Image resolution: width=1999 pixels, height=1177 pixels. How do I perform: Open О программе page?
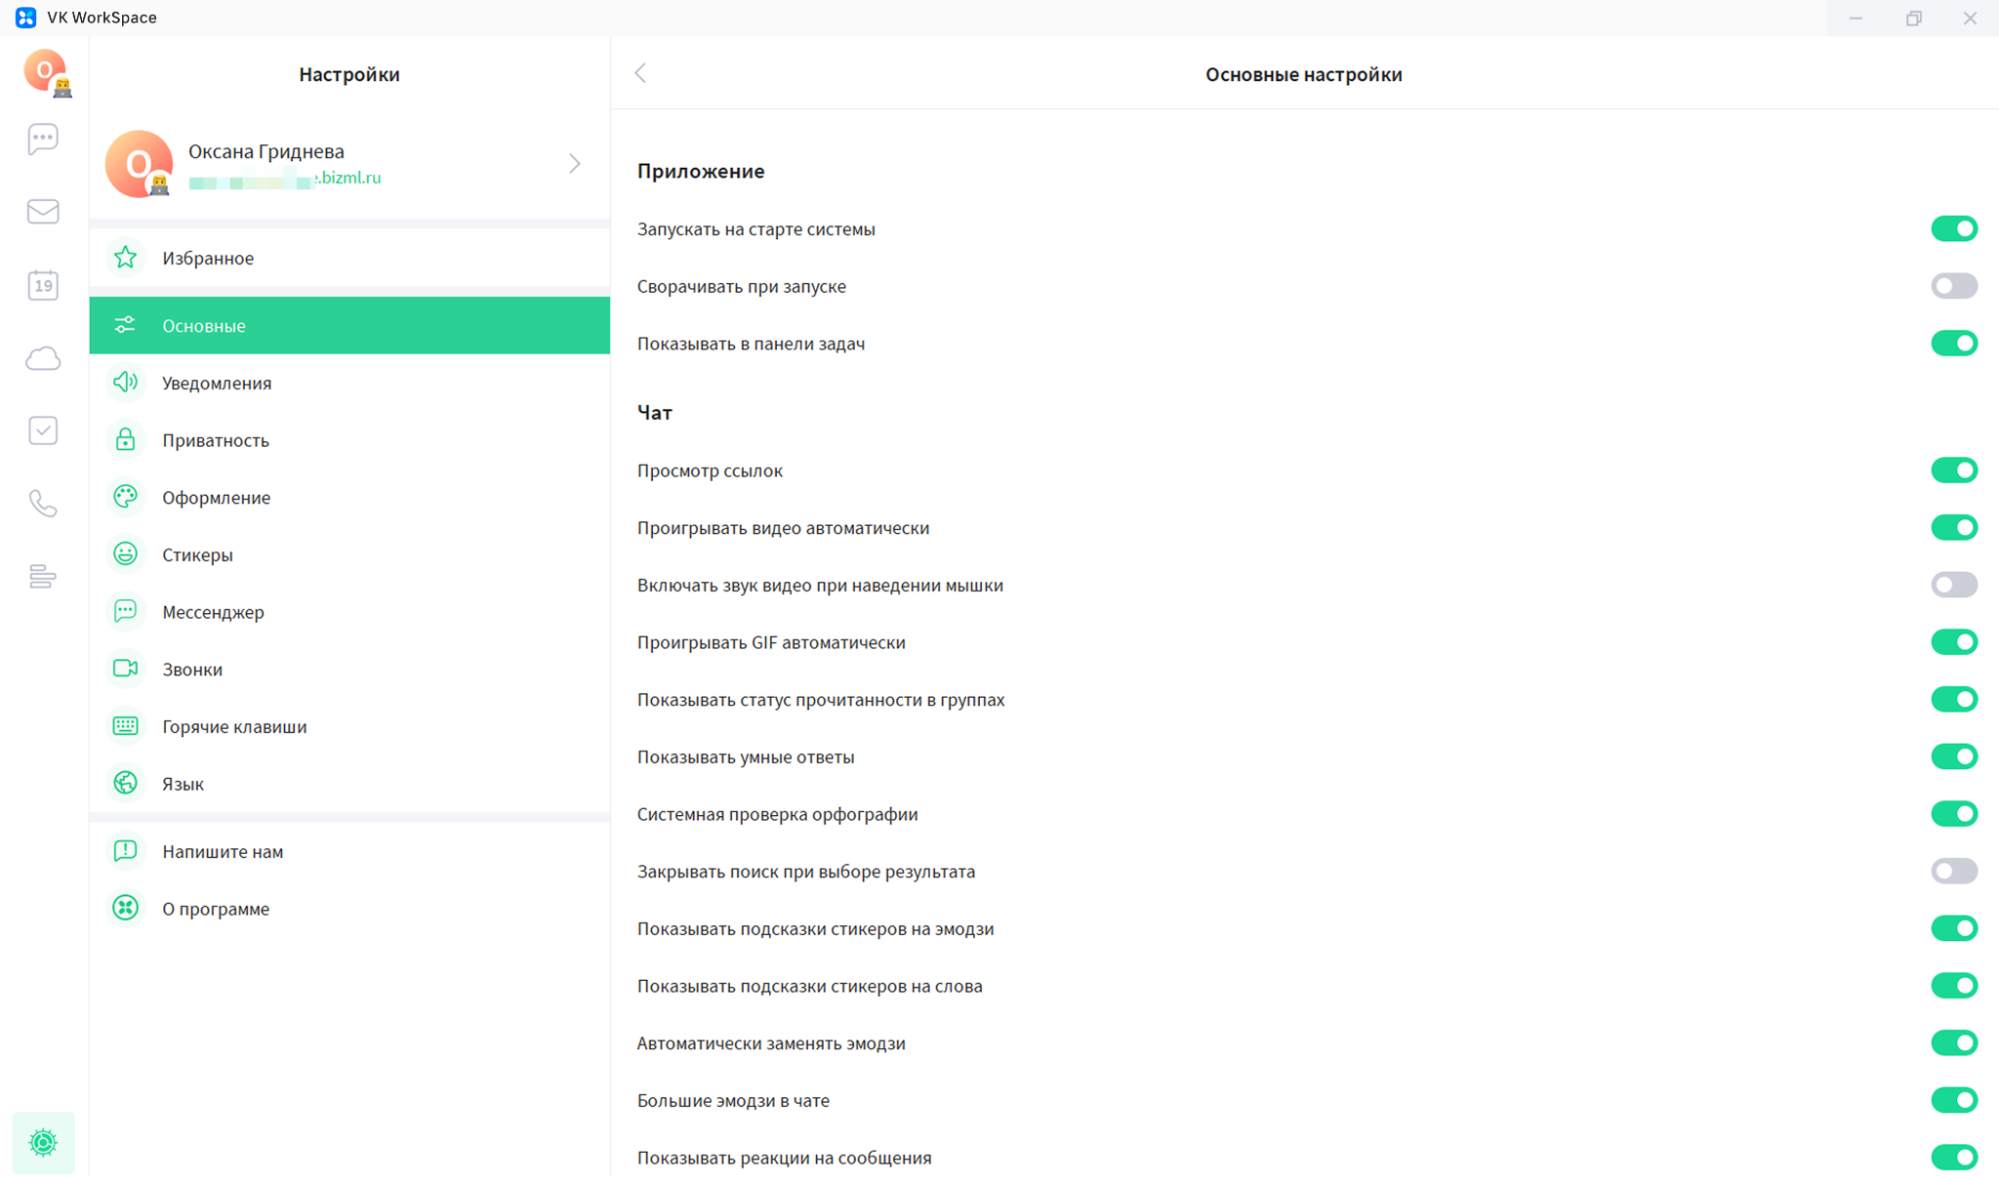tap(215, 909)
